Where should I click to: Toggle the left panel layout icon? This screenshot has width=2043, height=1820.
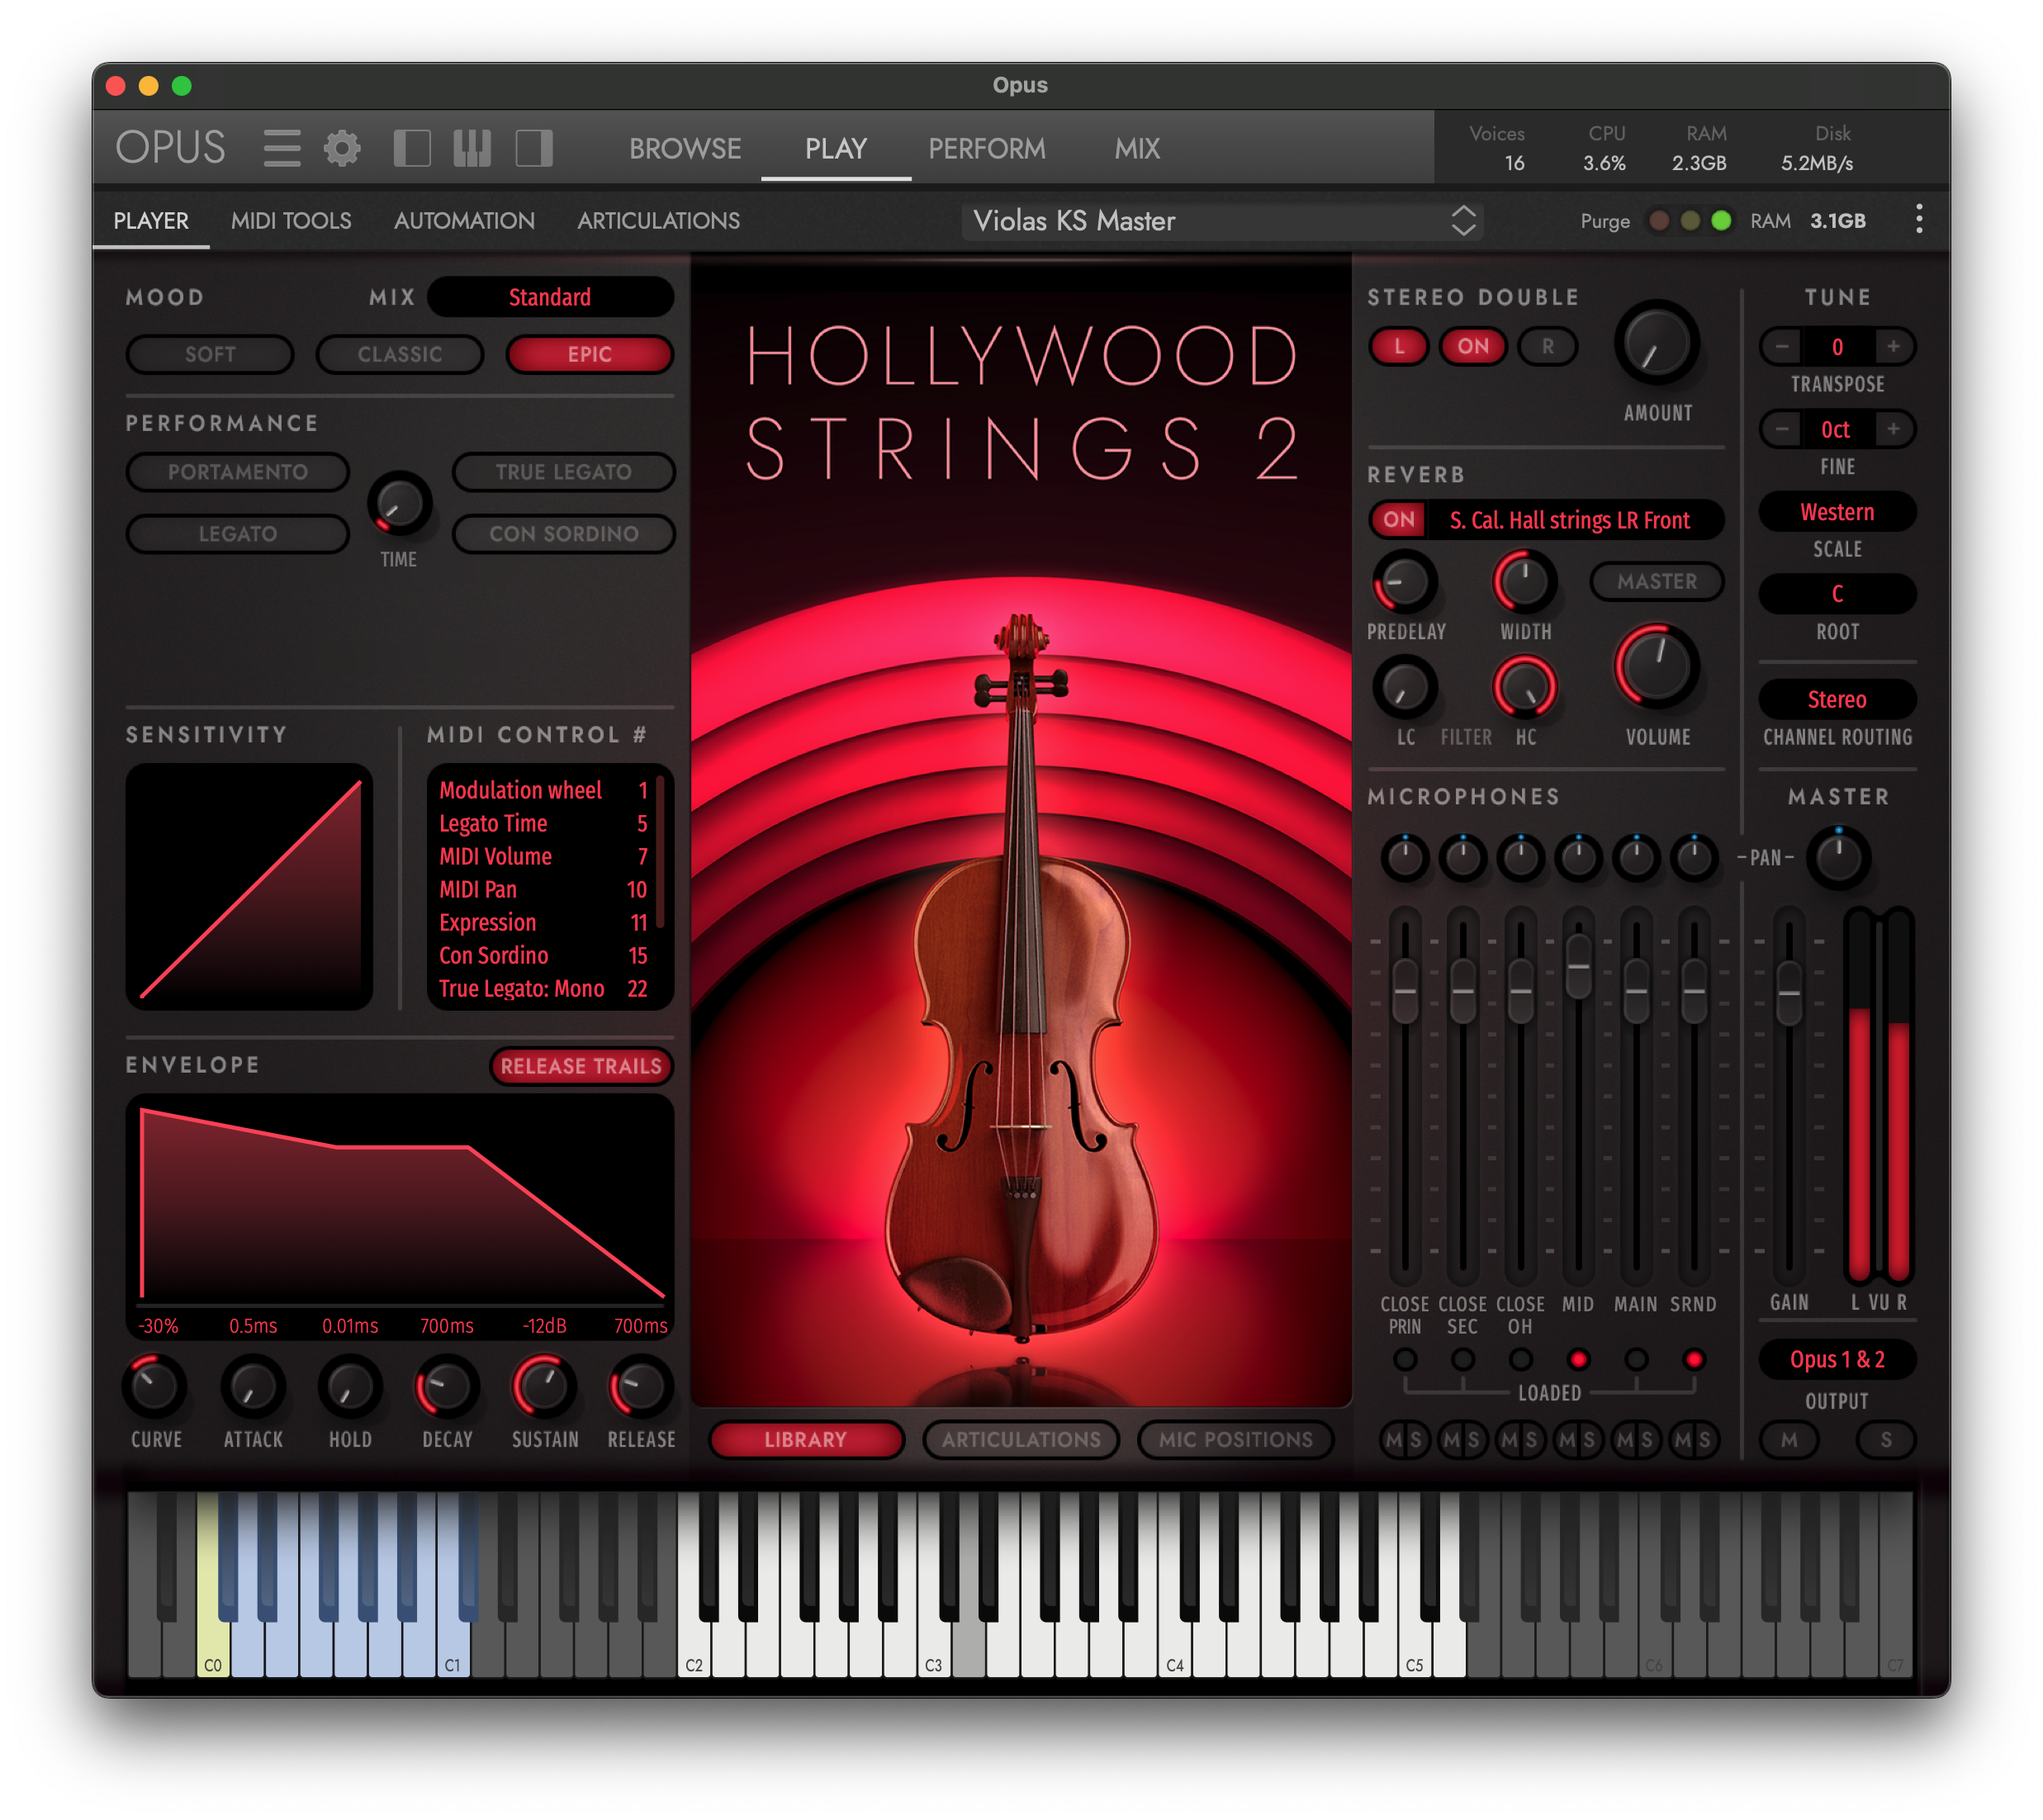tap(412, 148)
